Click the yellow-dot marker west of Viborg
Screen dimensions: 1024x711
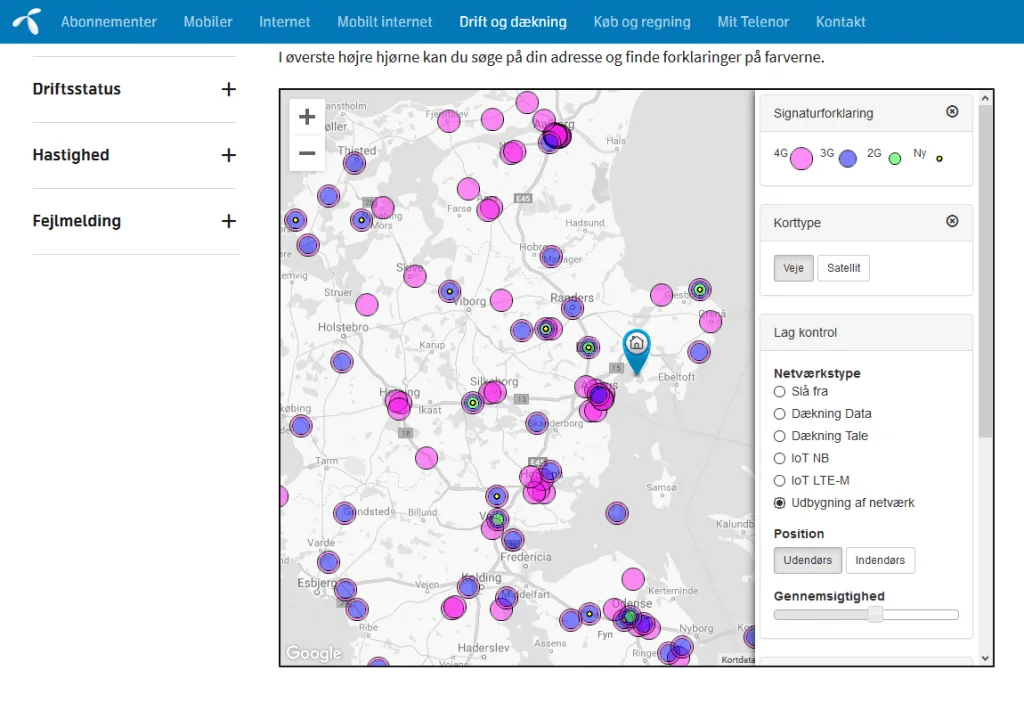pos(449,291)
